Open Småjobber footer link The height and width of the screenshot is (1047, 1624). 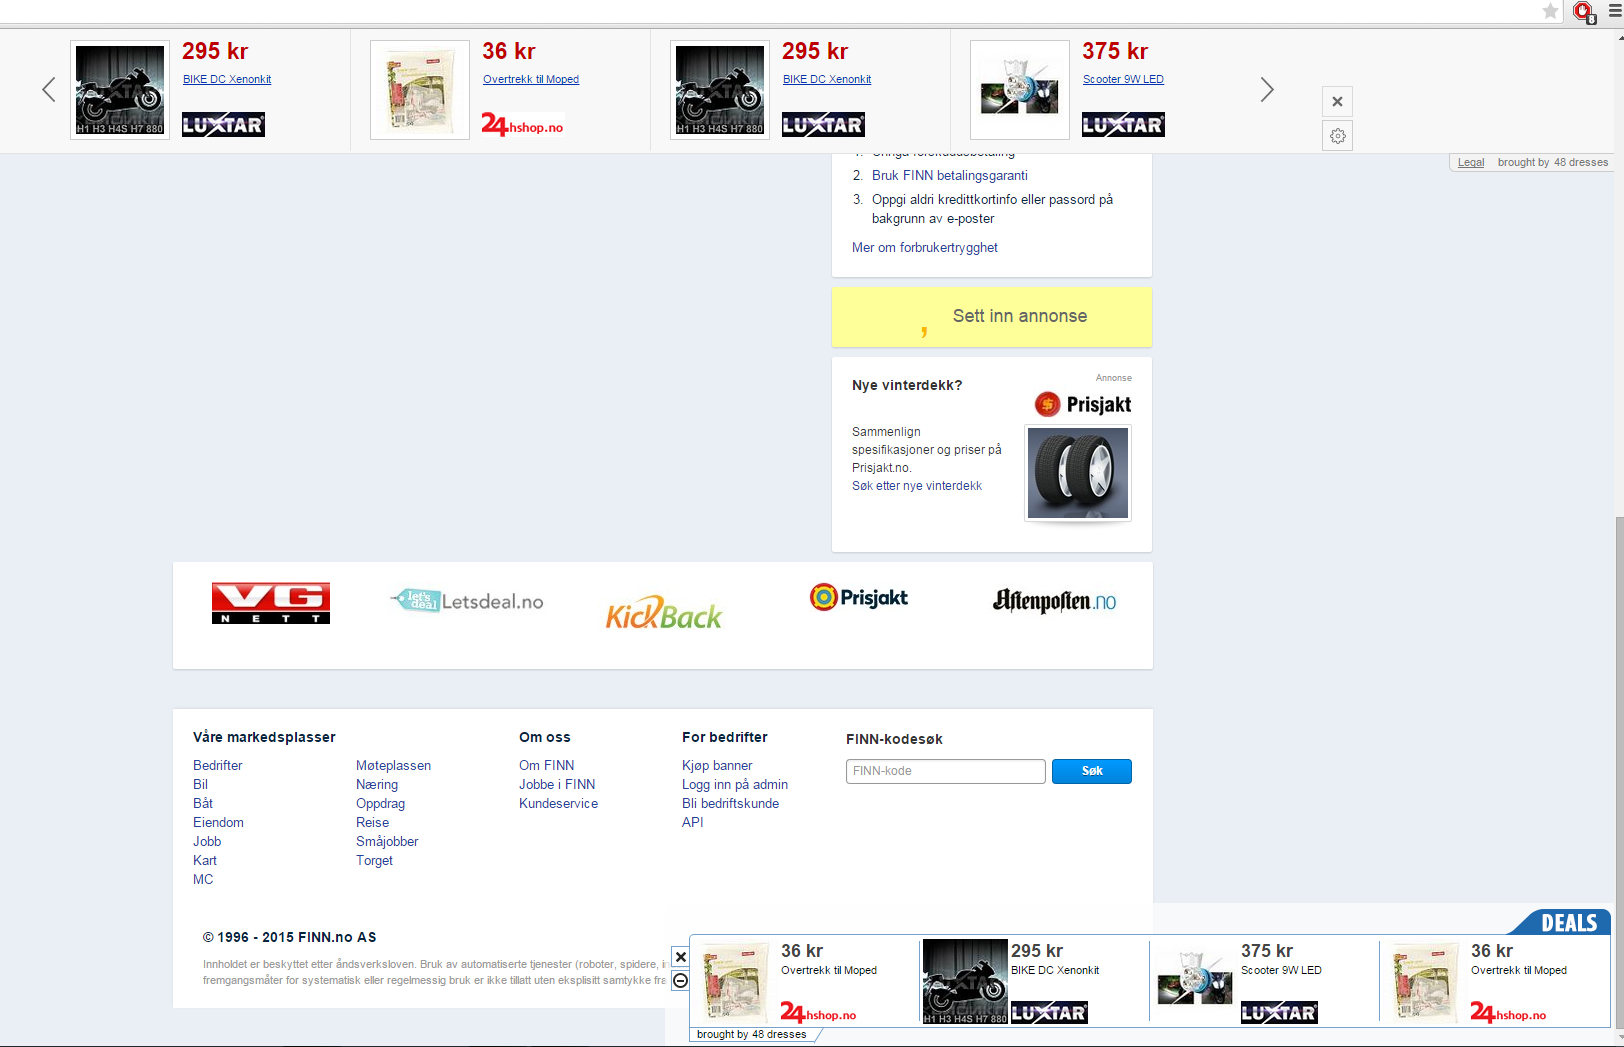pyautogui.click(x=387, y=841)
